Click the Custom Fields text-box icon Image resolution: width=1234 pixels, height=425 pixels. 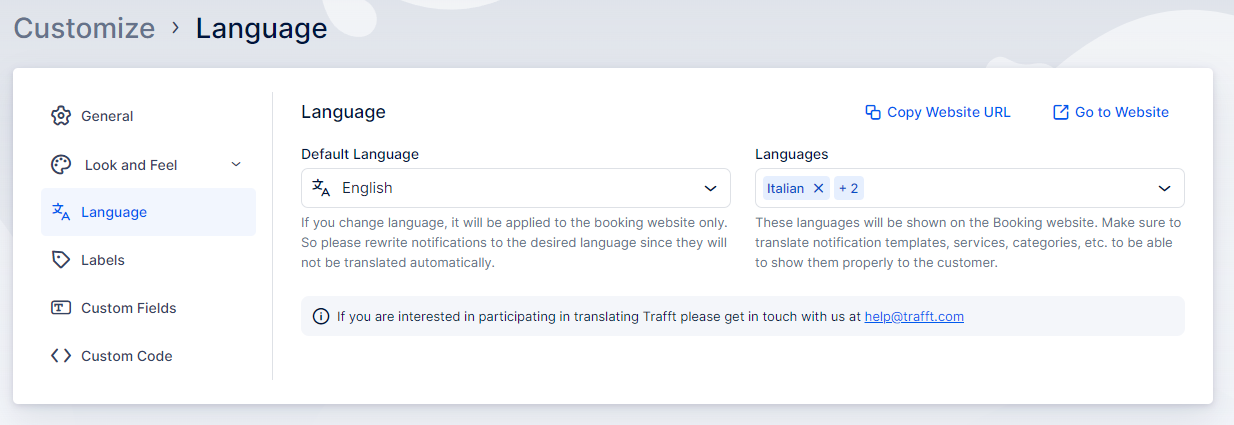point(61,308)
